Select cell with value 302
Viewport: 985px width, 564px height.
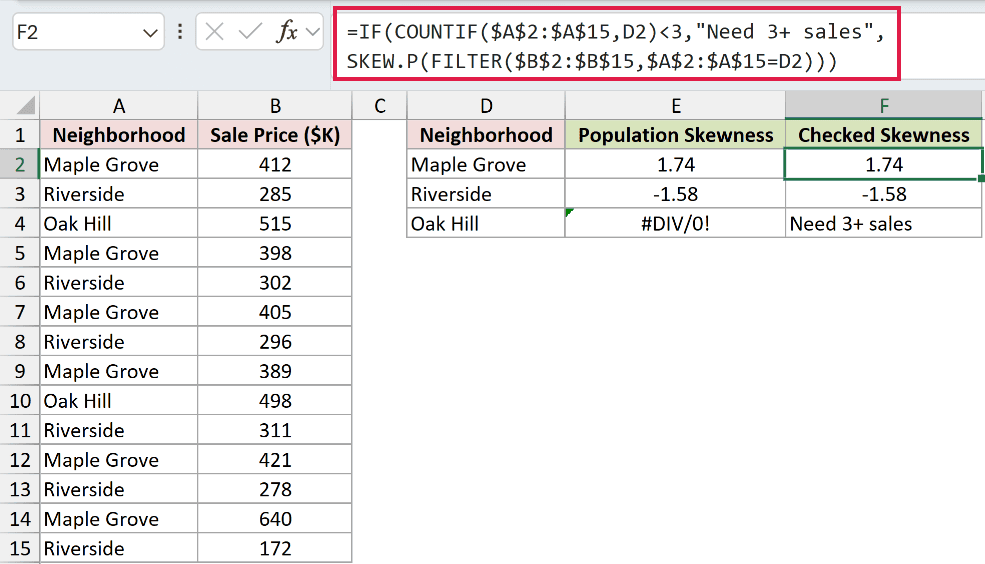point(275,283)
